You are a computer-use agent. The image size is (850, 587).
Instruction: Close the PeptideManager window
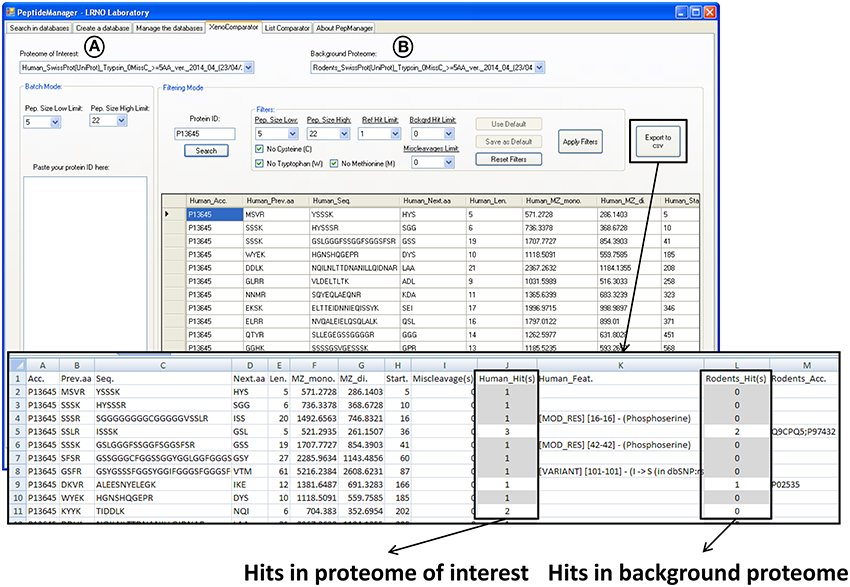click(710, 12)
